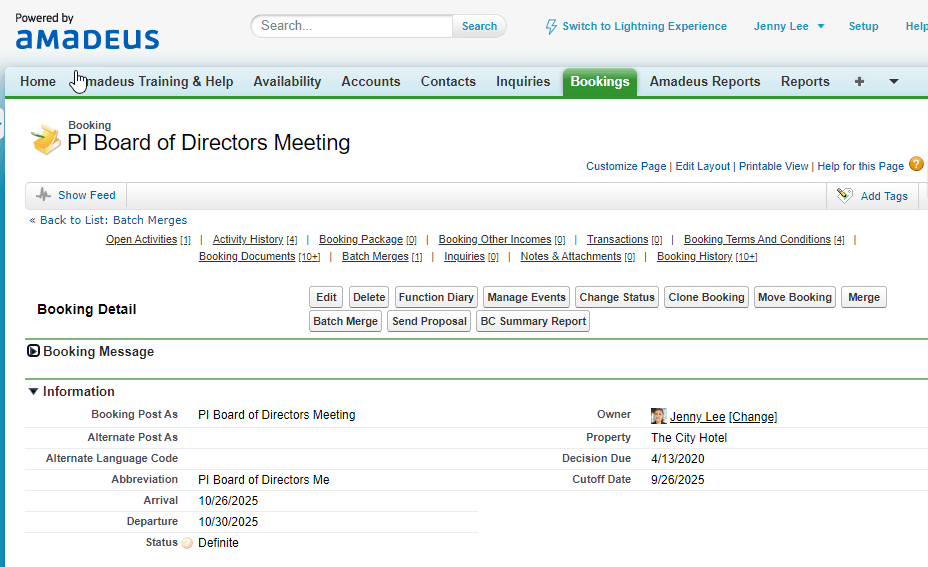Open the tab overflow arrow dropdown
928x567 pixels.
coord(894,82)
